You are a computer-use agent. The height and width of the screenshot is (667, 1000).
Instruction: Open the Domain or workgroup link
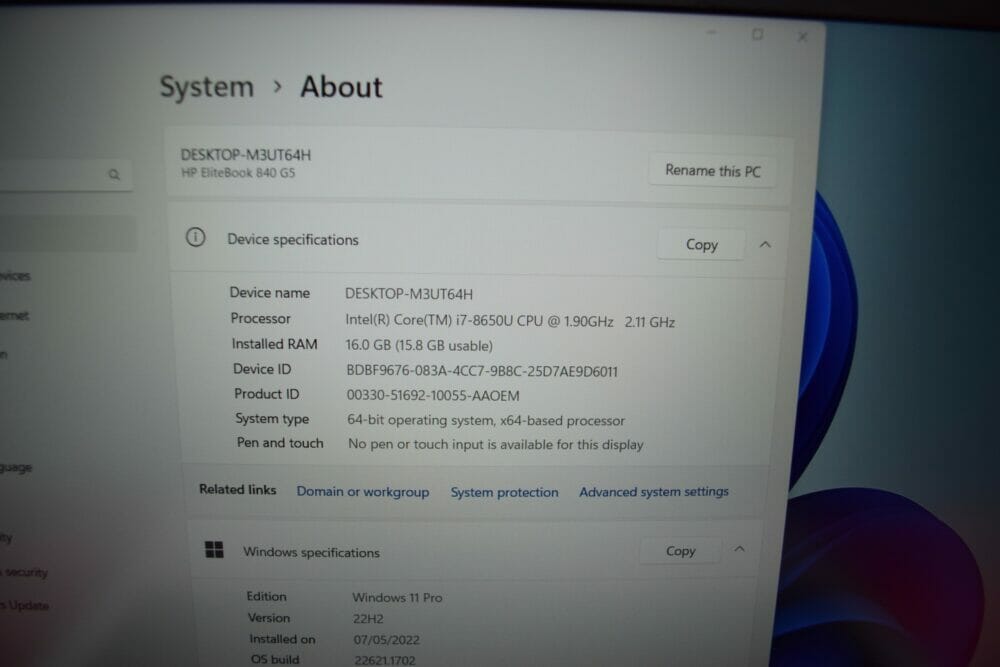coord(363,492)
